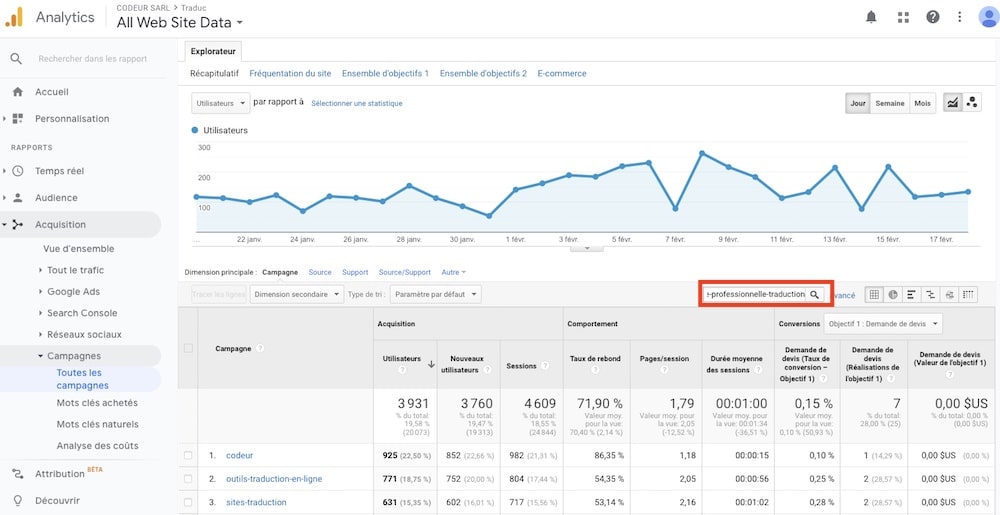Switch to line chart view
1000x515 pixels.
click(952, 103)
